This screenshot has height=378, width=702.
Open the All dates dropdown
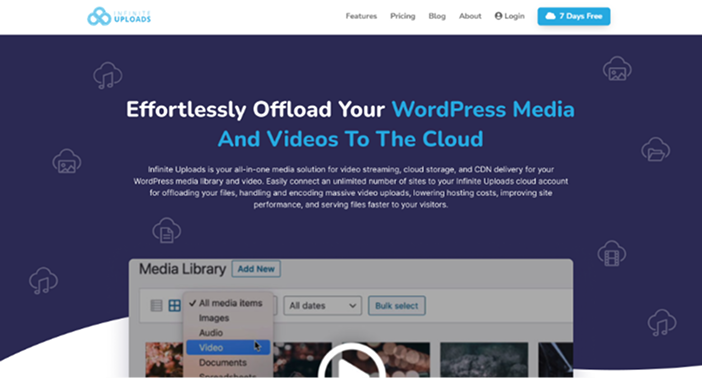322,305
